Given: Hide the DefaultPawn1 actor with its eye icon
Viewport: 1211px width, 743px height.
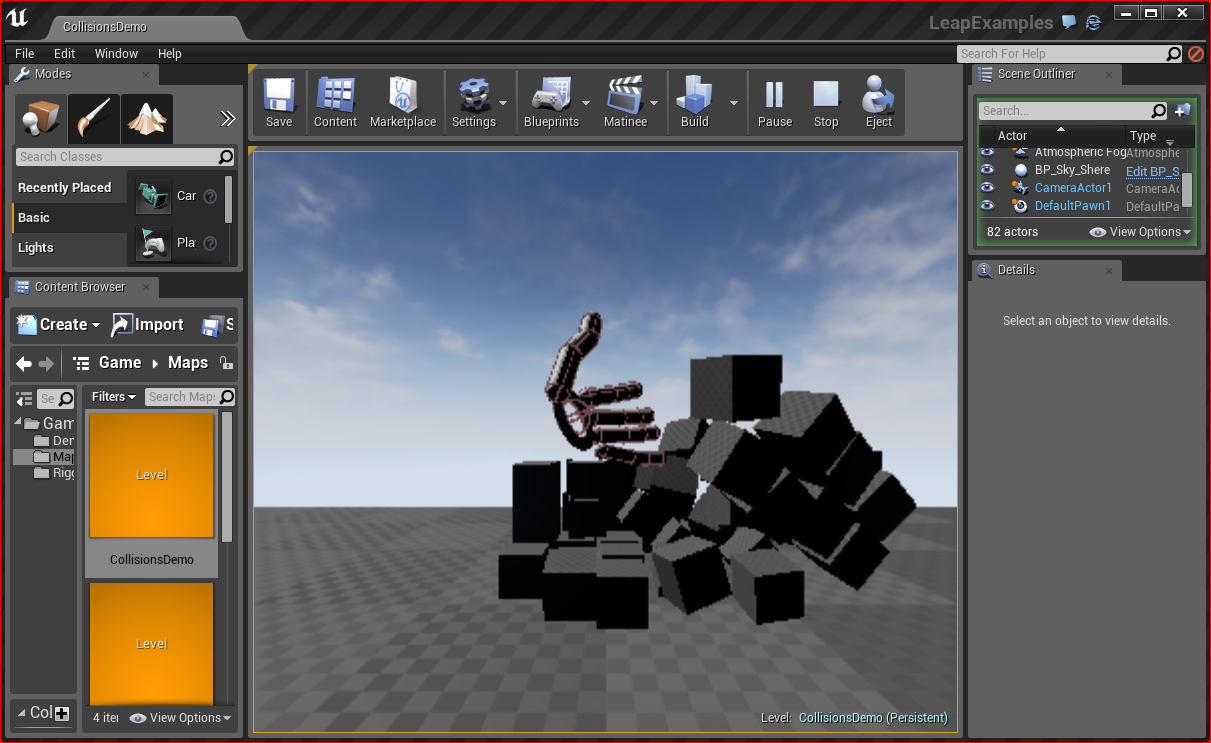Looking at the screenshot, I should click(988, 206).
